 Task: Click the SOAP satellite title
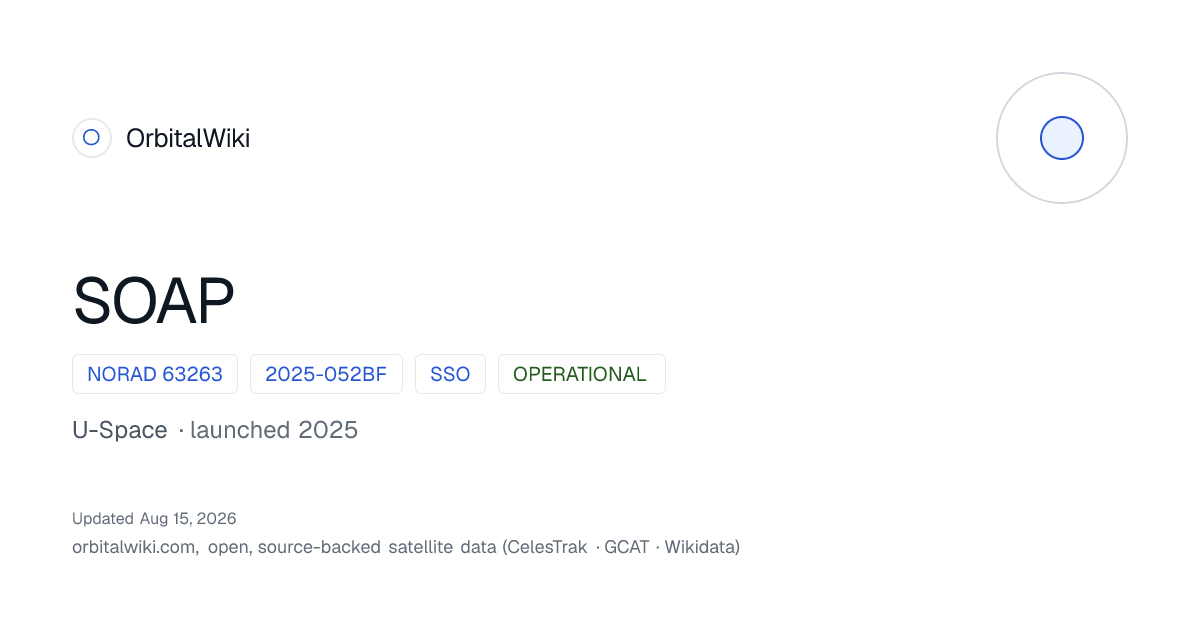point(154,301)
